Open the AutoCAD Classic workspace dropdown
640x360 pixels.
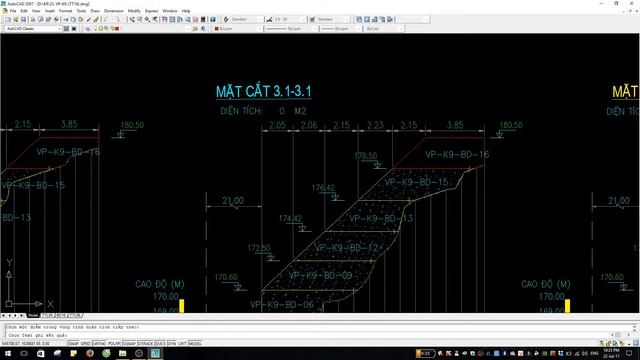33,29
